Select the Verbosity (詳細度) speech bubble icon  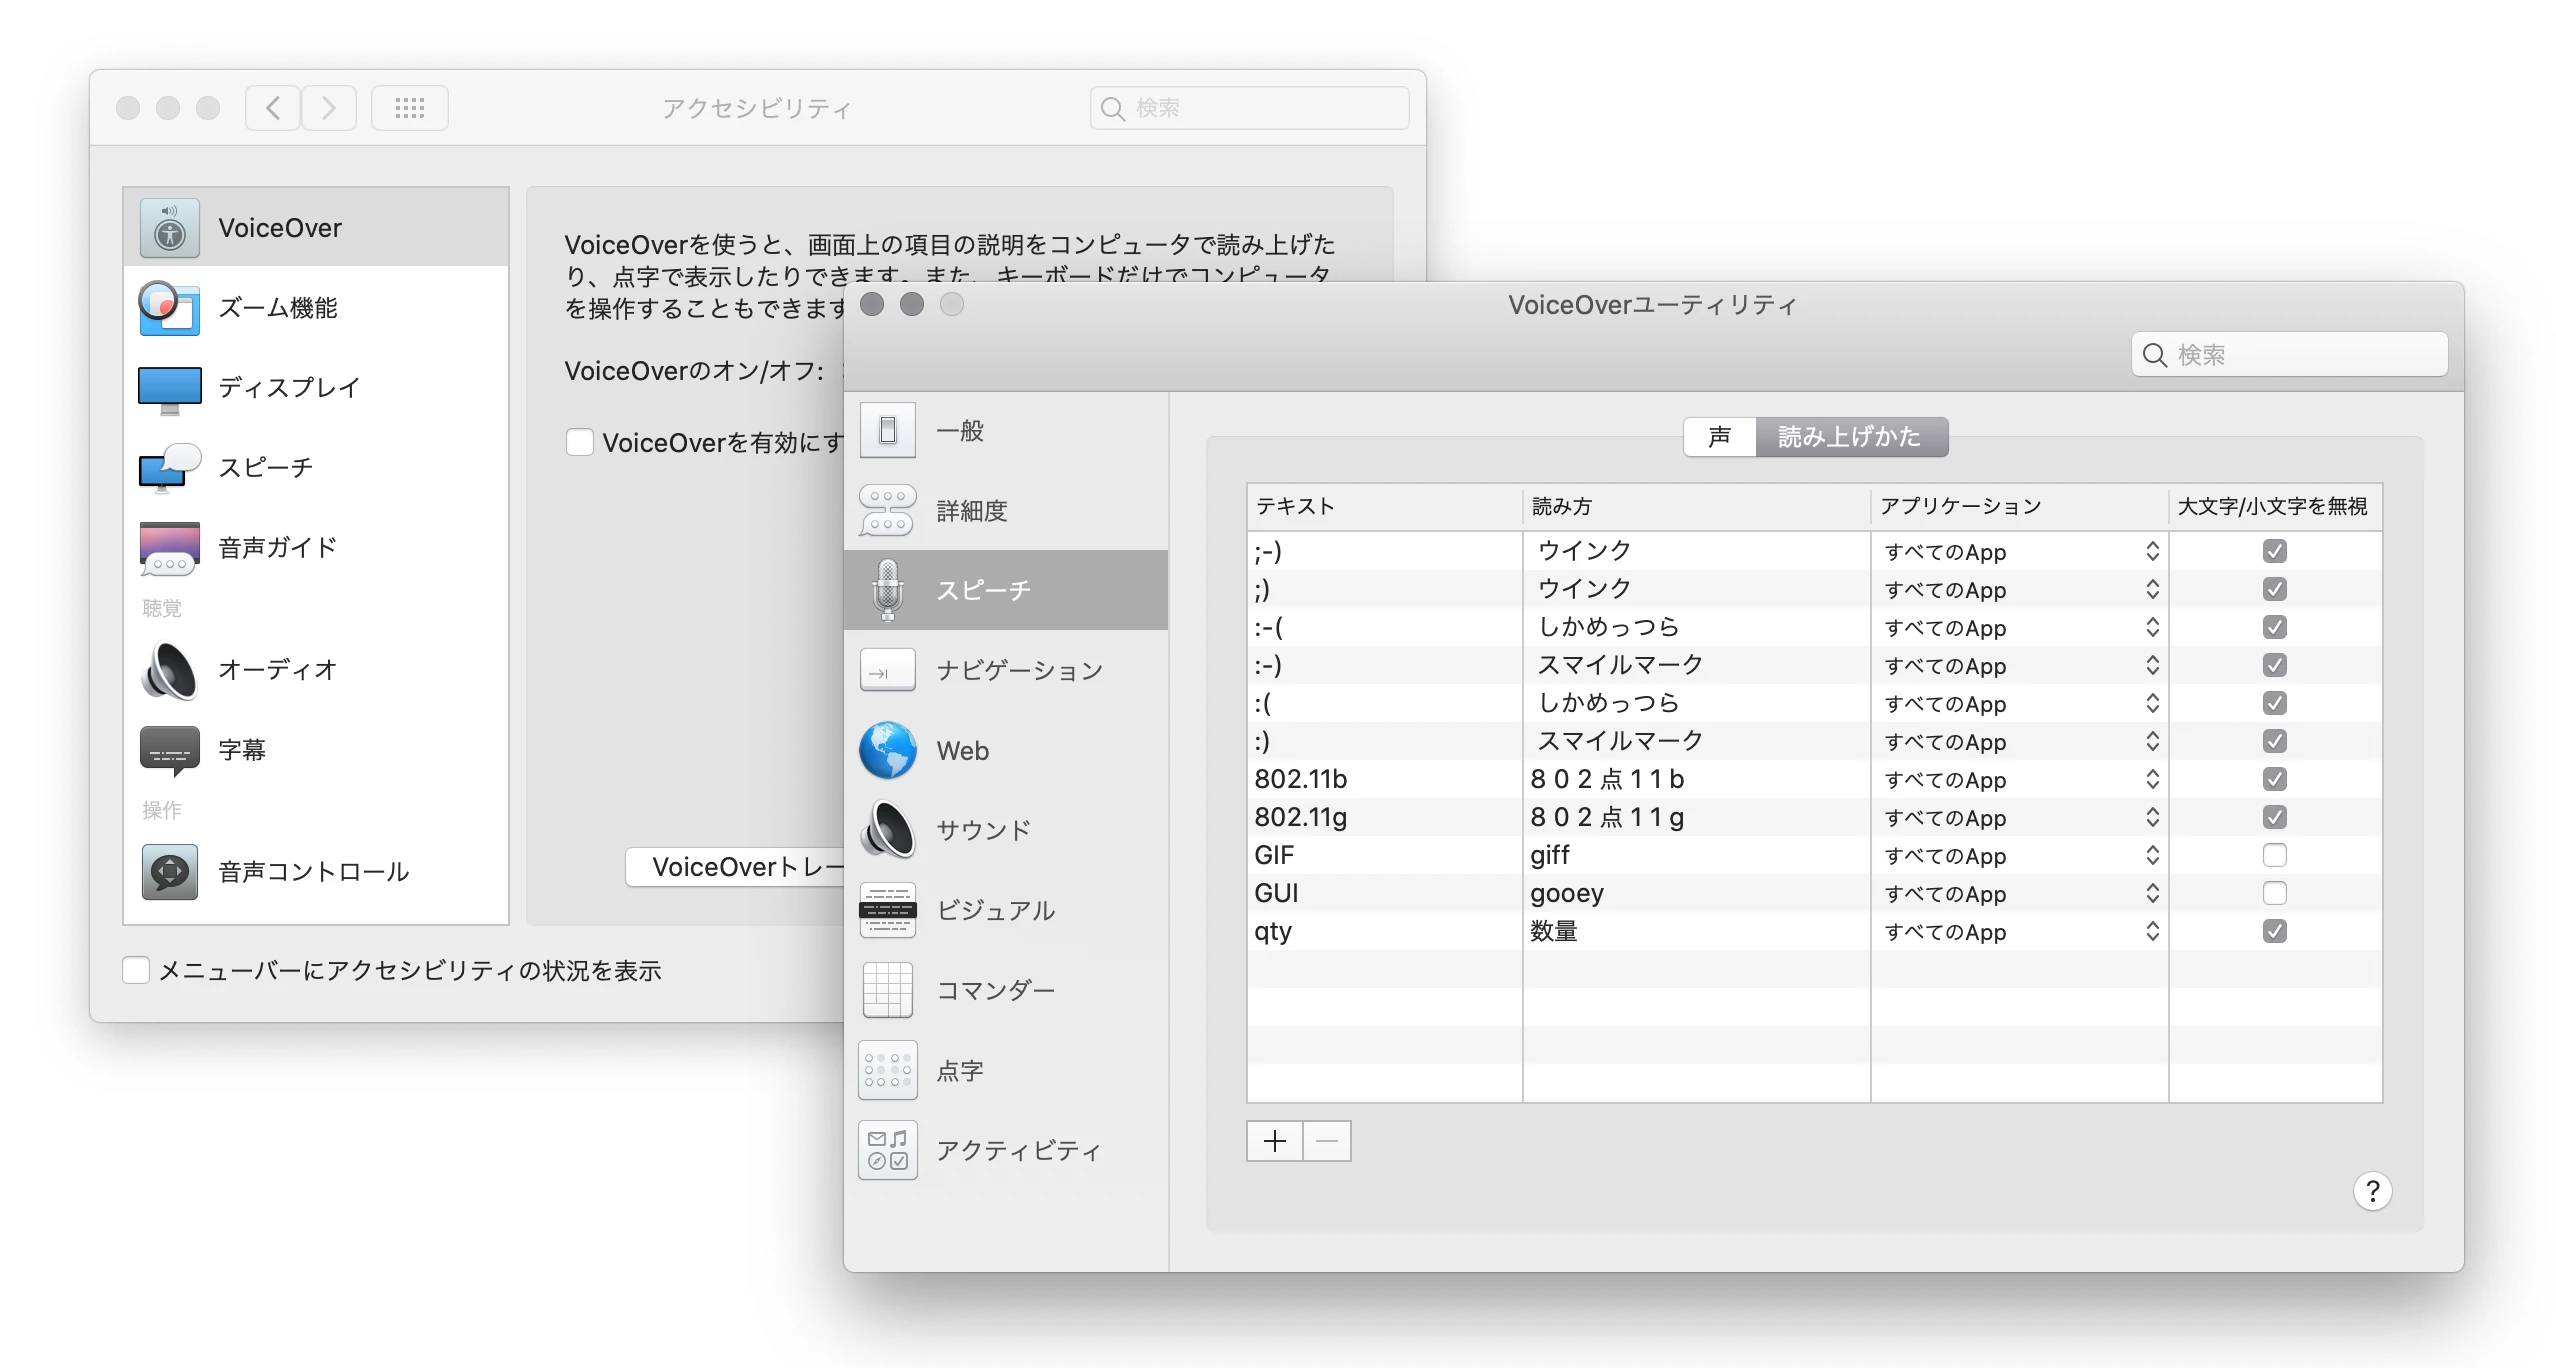[887, 510]
